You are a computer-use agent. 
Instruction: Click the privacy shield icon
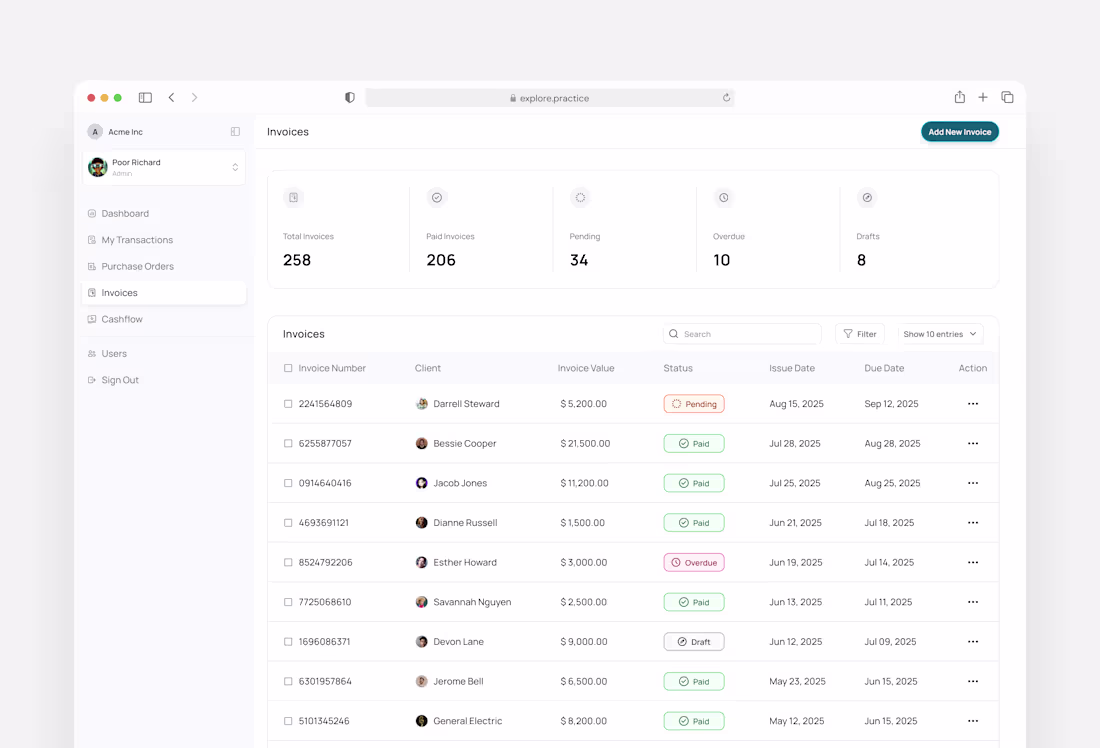[349, 98]
